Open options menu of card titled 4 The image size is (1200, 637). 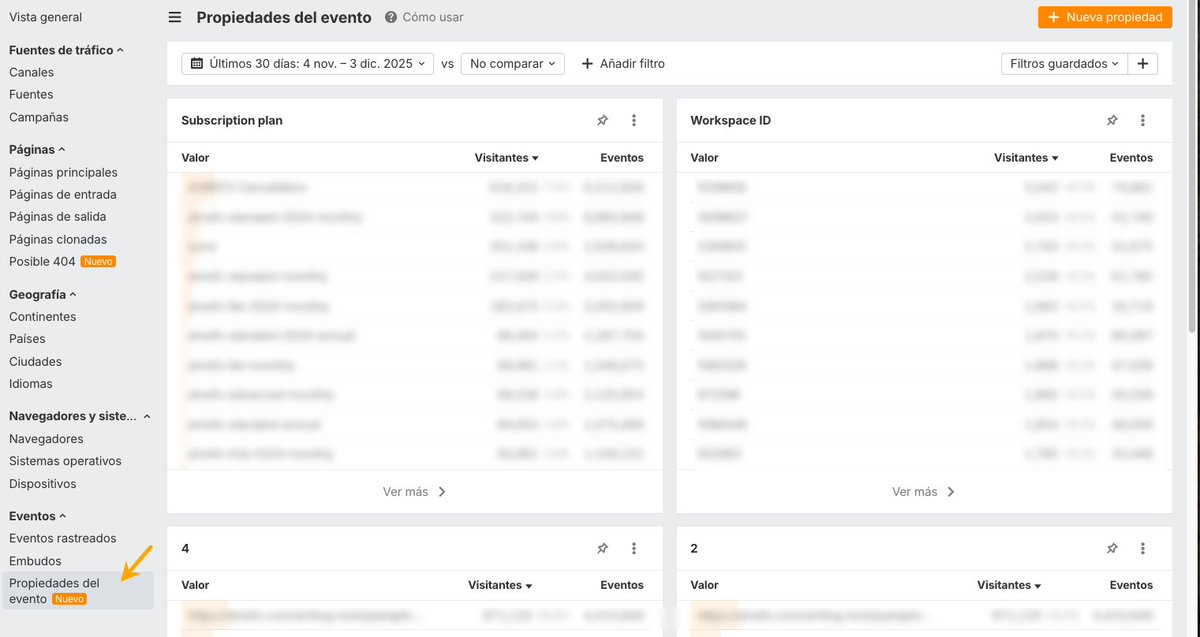tap(634, 548)
